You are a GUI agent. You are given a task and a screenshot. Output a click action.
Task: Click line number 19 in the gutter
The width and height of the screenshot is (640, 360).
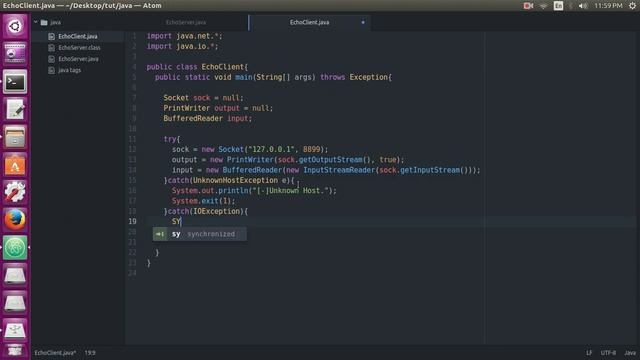(132, 222)
